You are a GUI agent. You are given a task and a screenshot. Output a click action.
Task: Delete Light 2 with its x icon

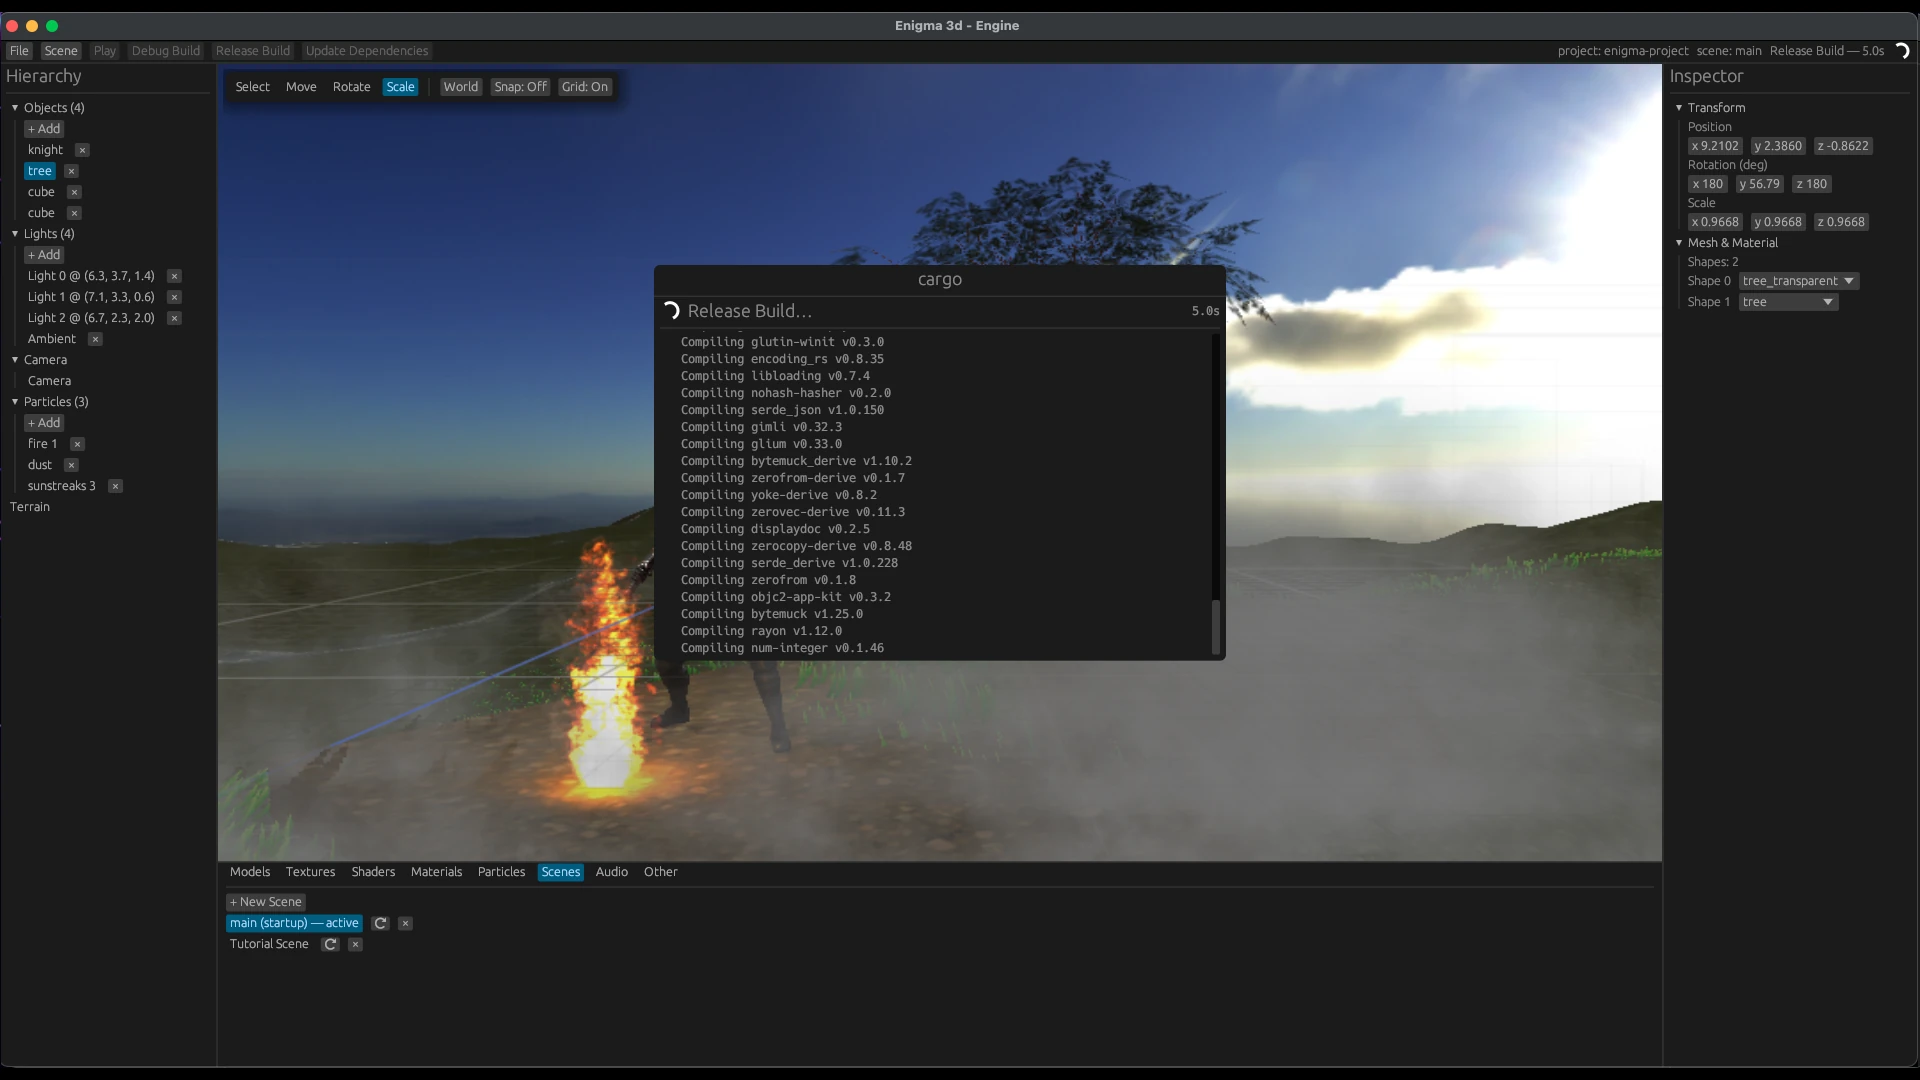(x=174, y=318)
